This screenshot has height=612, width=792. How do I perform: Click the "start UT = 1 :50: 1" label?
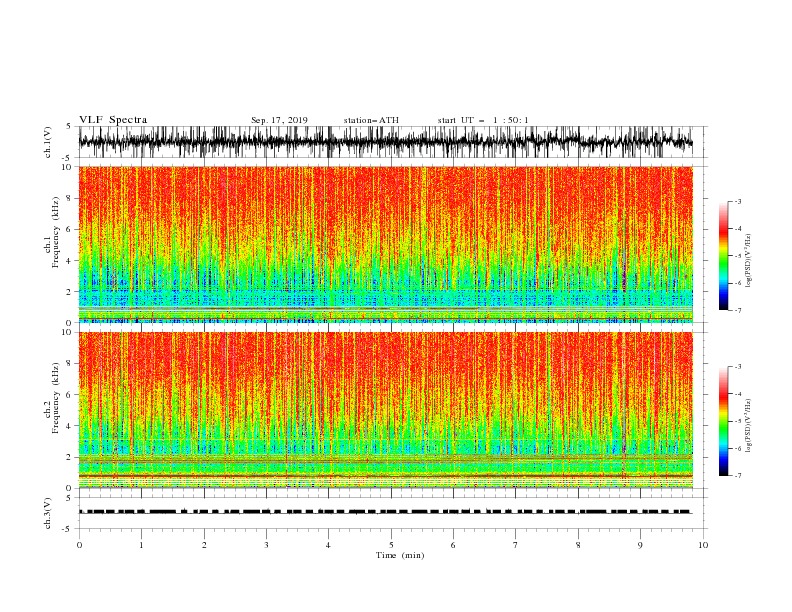point(483,120)
